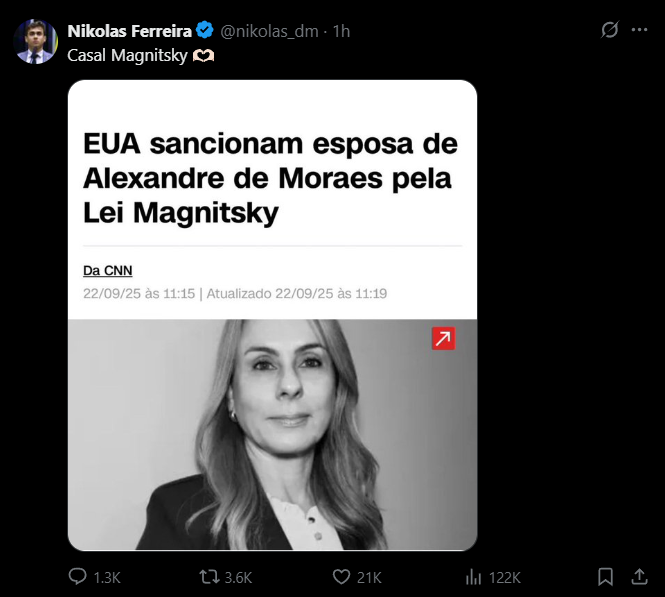Screen dimensions: 665x597
Task: Open the views bar chart icon
Action: [x=474, y=577]
